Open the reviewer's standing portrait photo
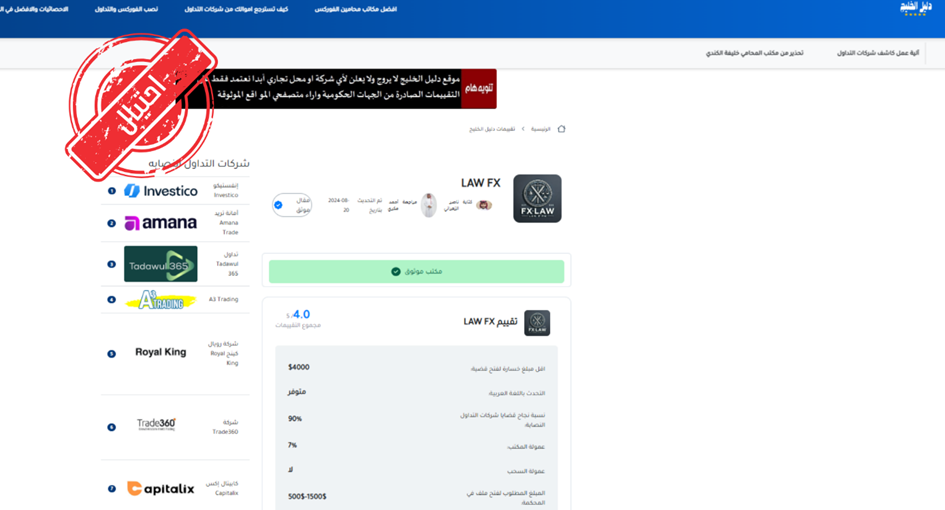The width and height of the screenshot is (945, 510). 429,205
